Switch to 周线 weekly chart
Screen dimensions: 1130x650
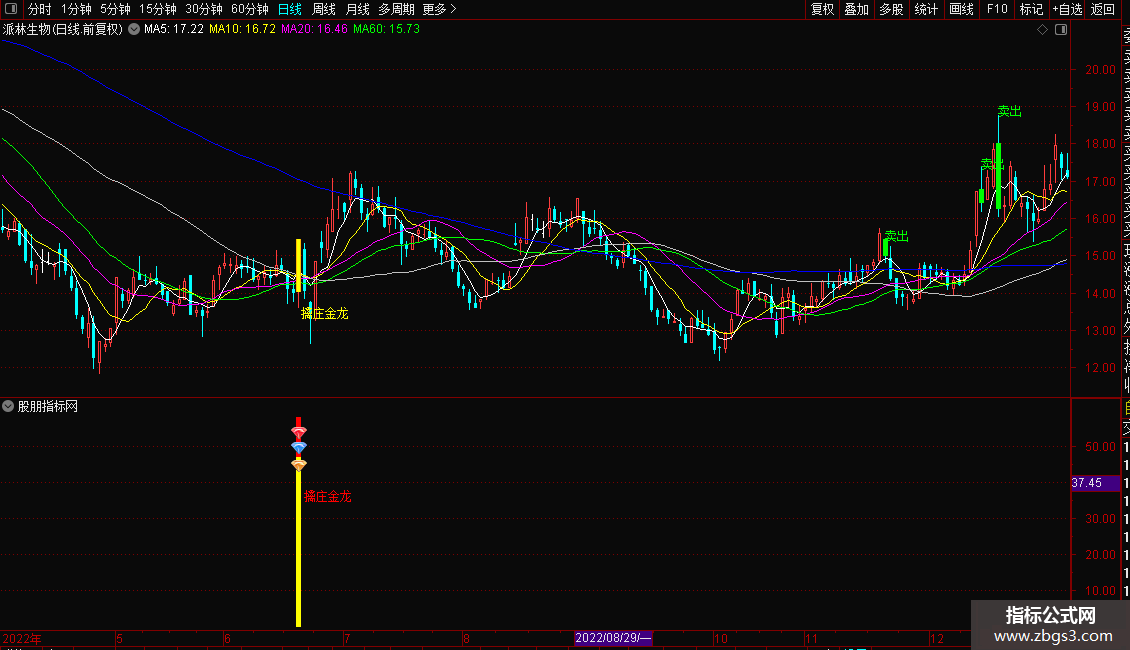click(x=324, y=9)
